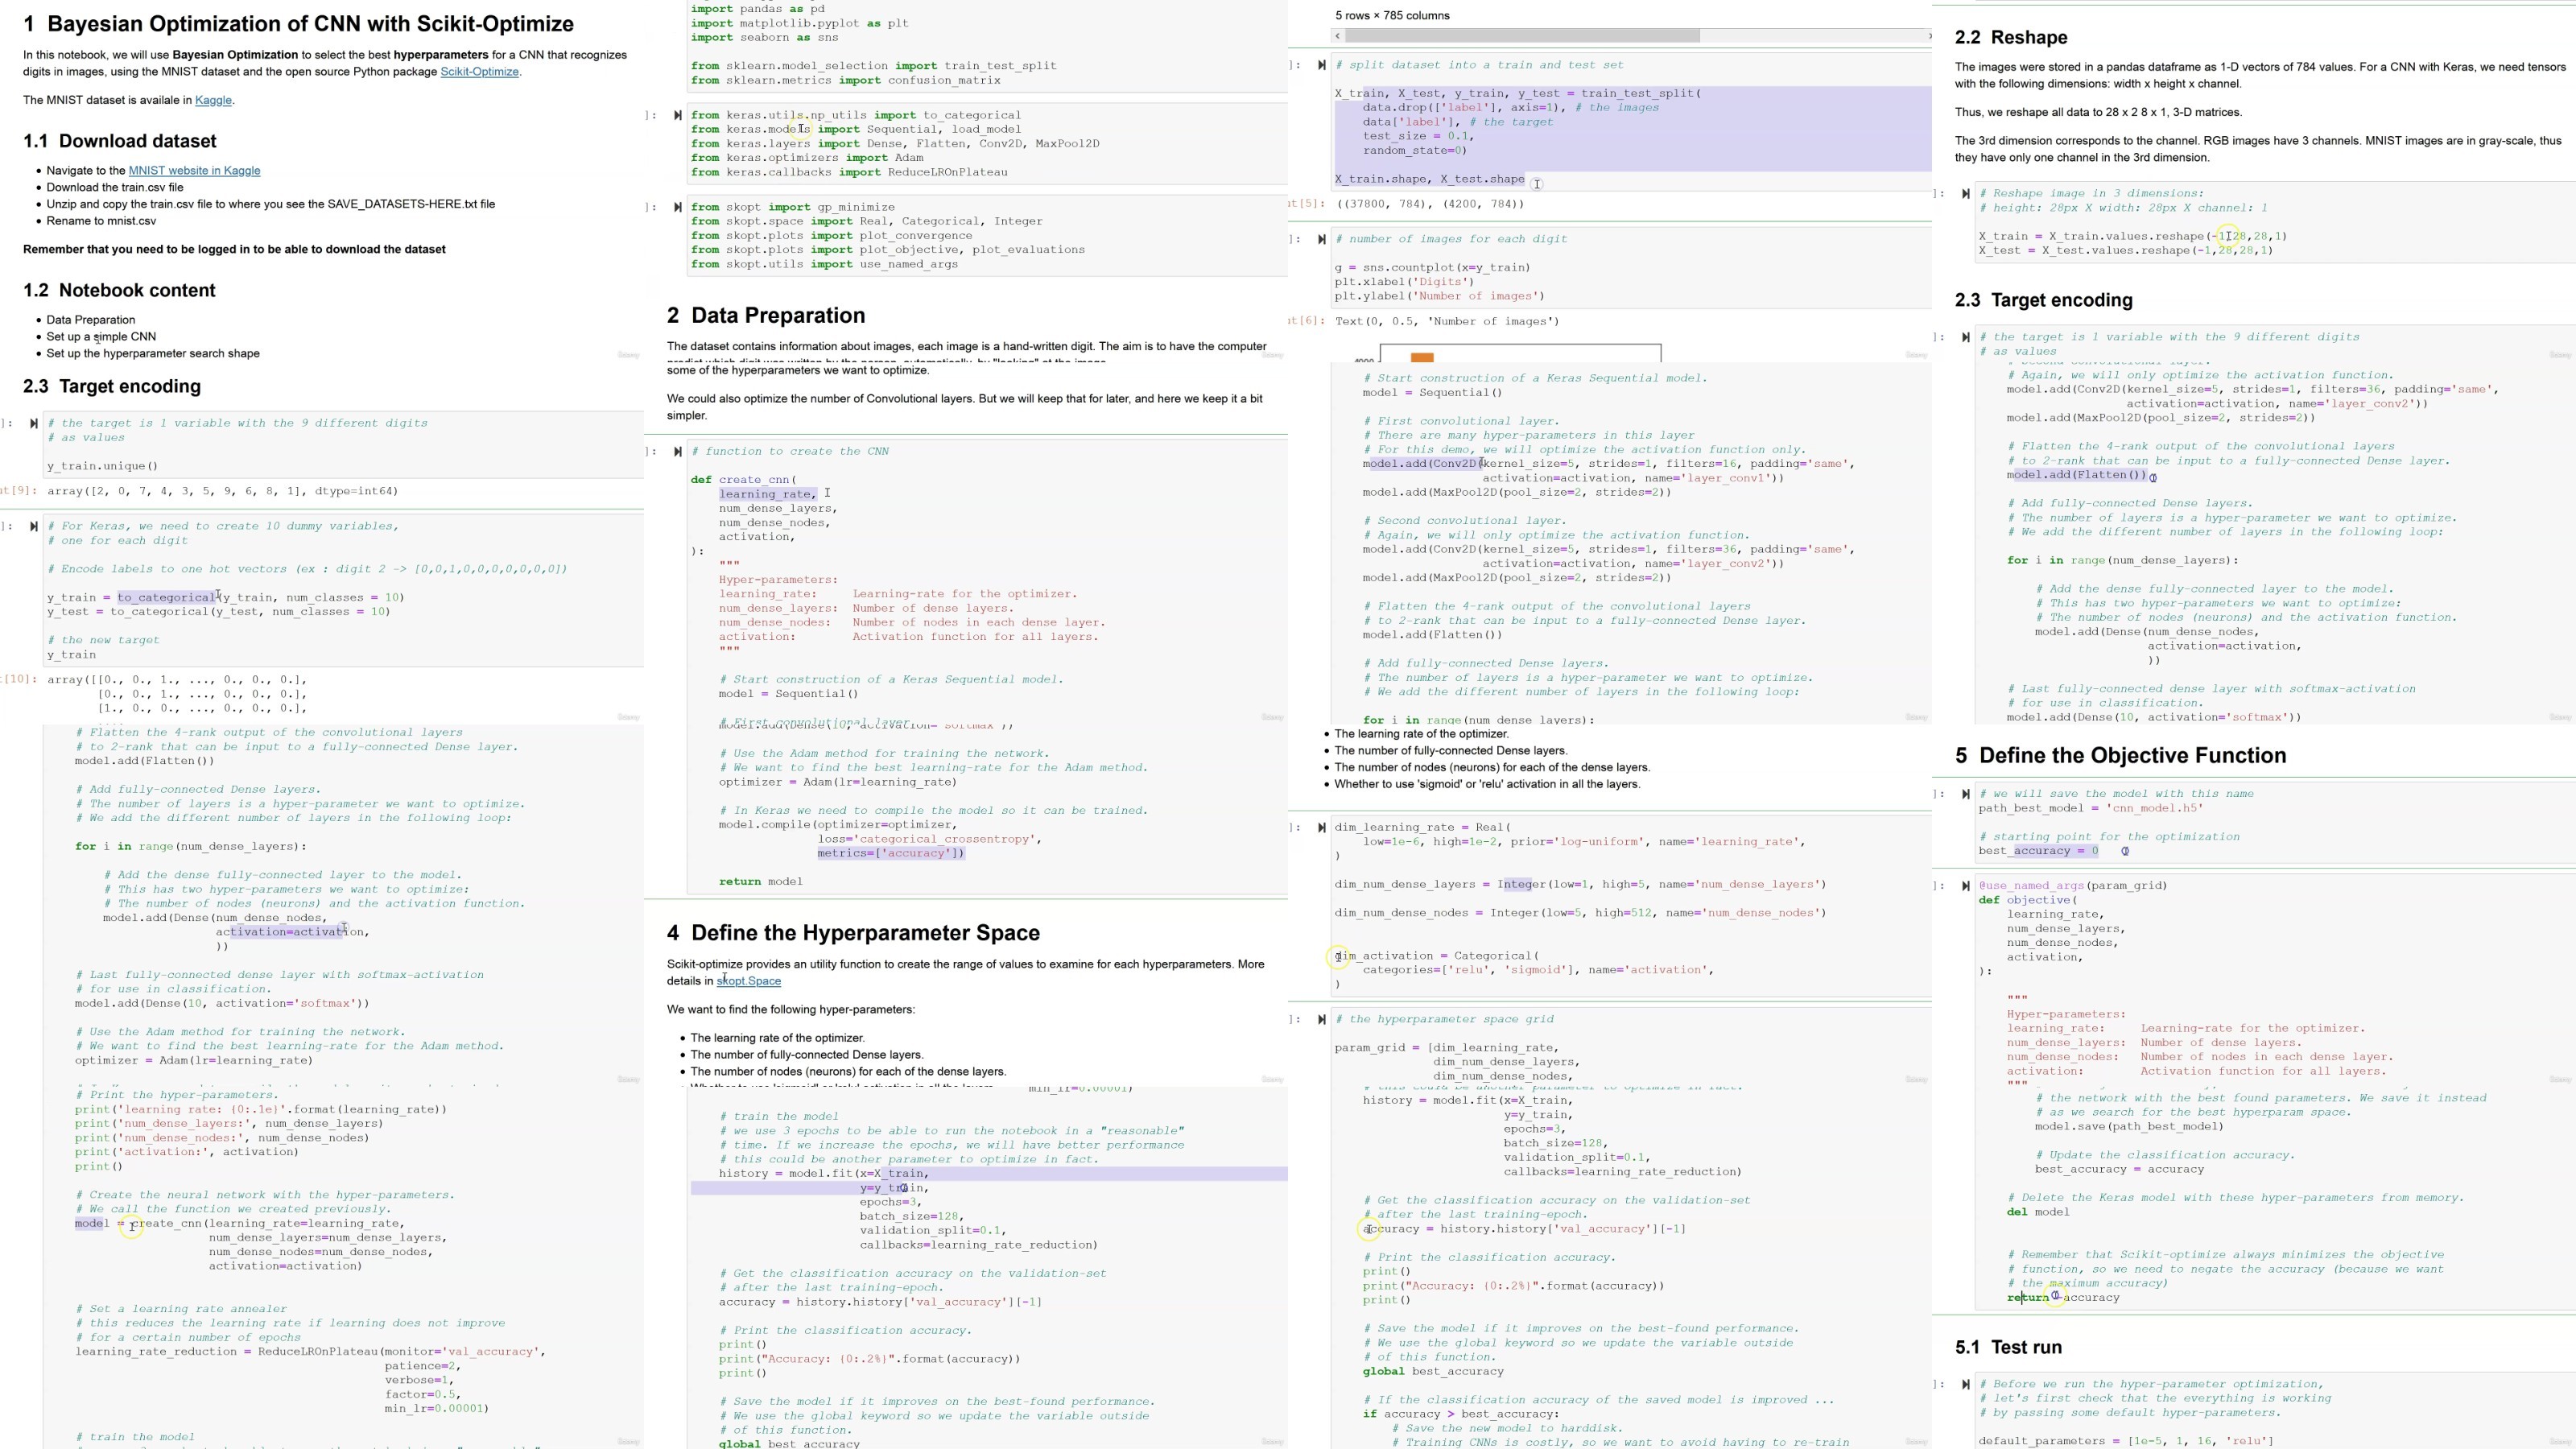This screenshot has height=1449, width=2576.
Task: Click the bold 'Remember that you need to be logged in' note
Action: [234, 250]
